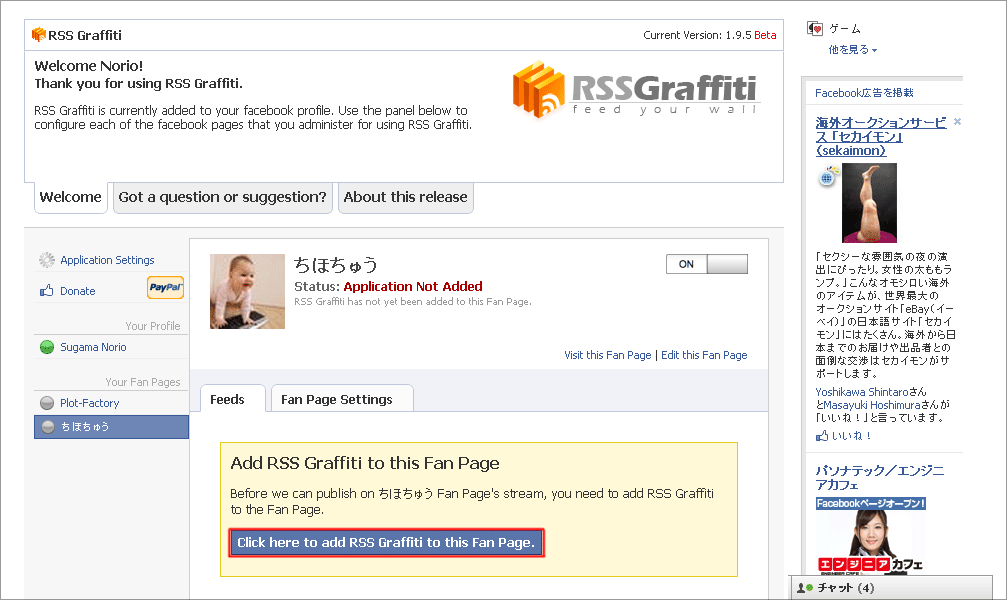Click the いいね thumbs-up icon

[x=822, y=436]
